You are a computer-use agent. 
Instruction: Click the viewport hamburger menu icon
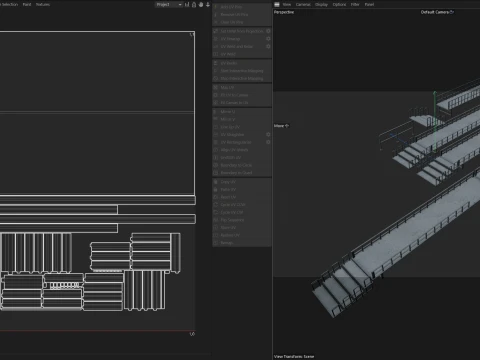pyautogui.click(x=277, y=4)
